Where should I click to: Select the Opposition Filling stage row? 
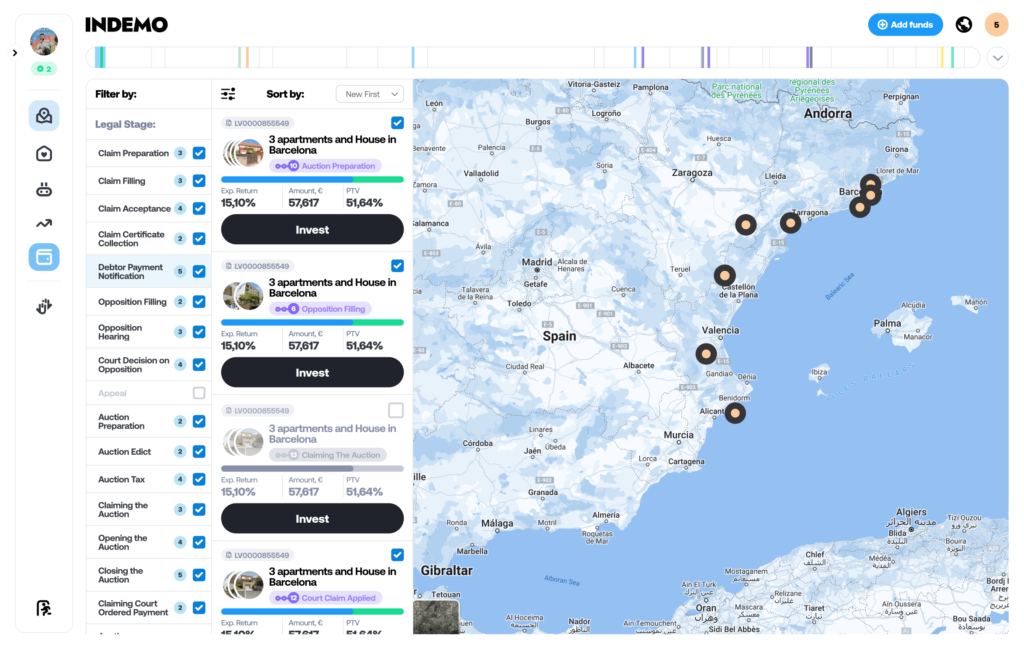pos(133,302)
